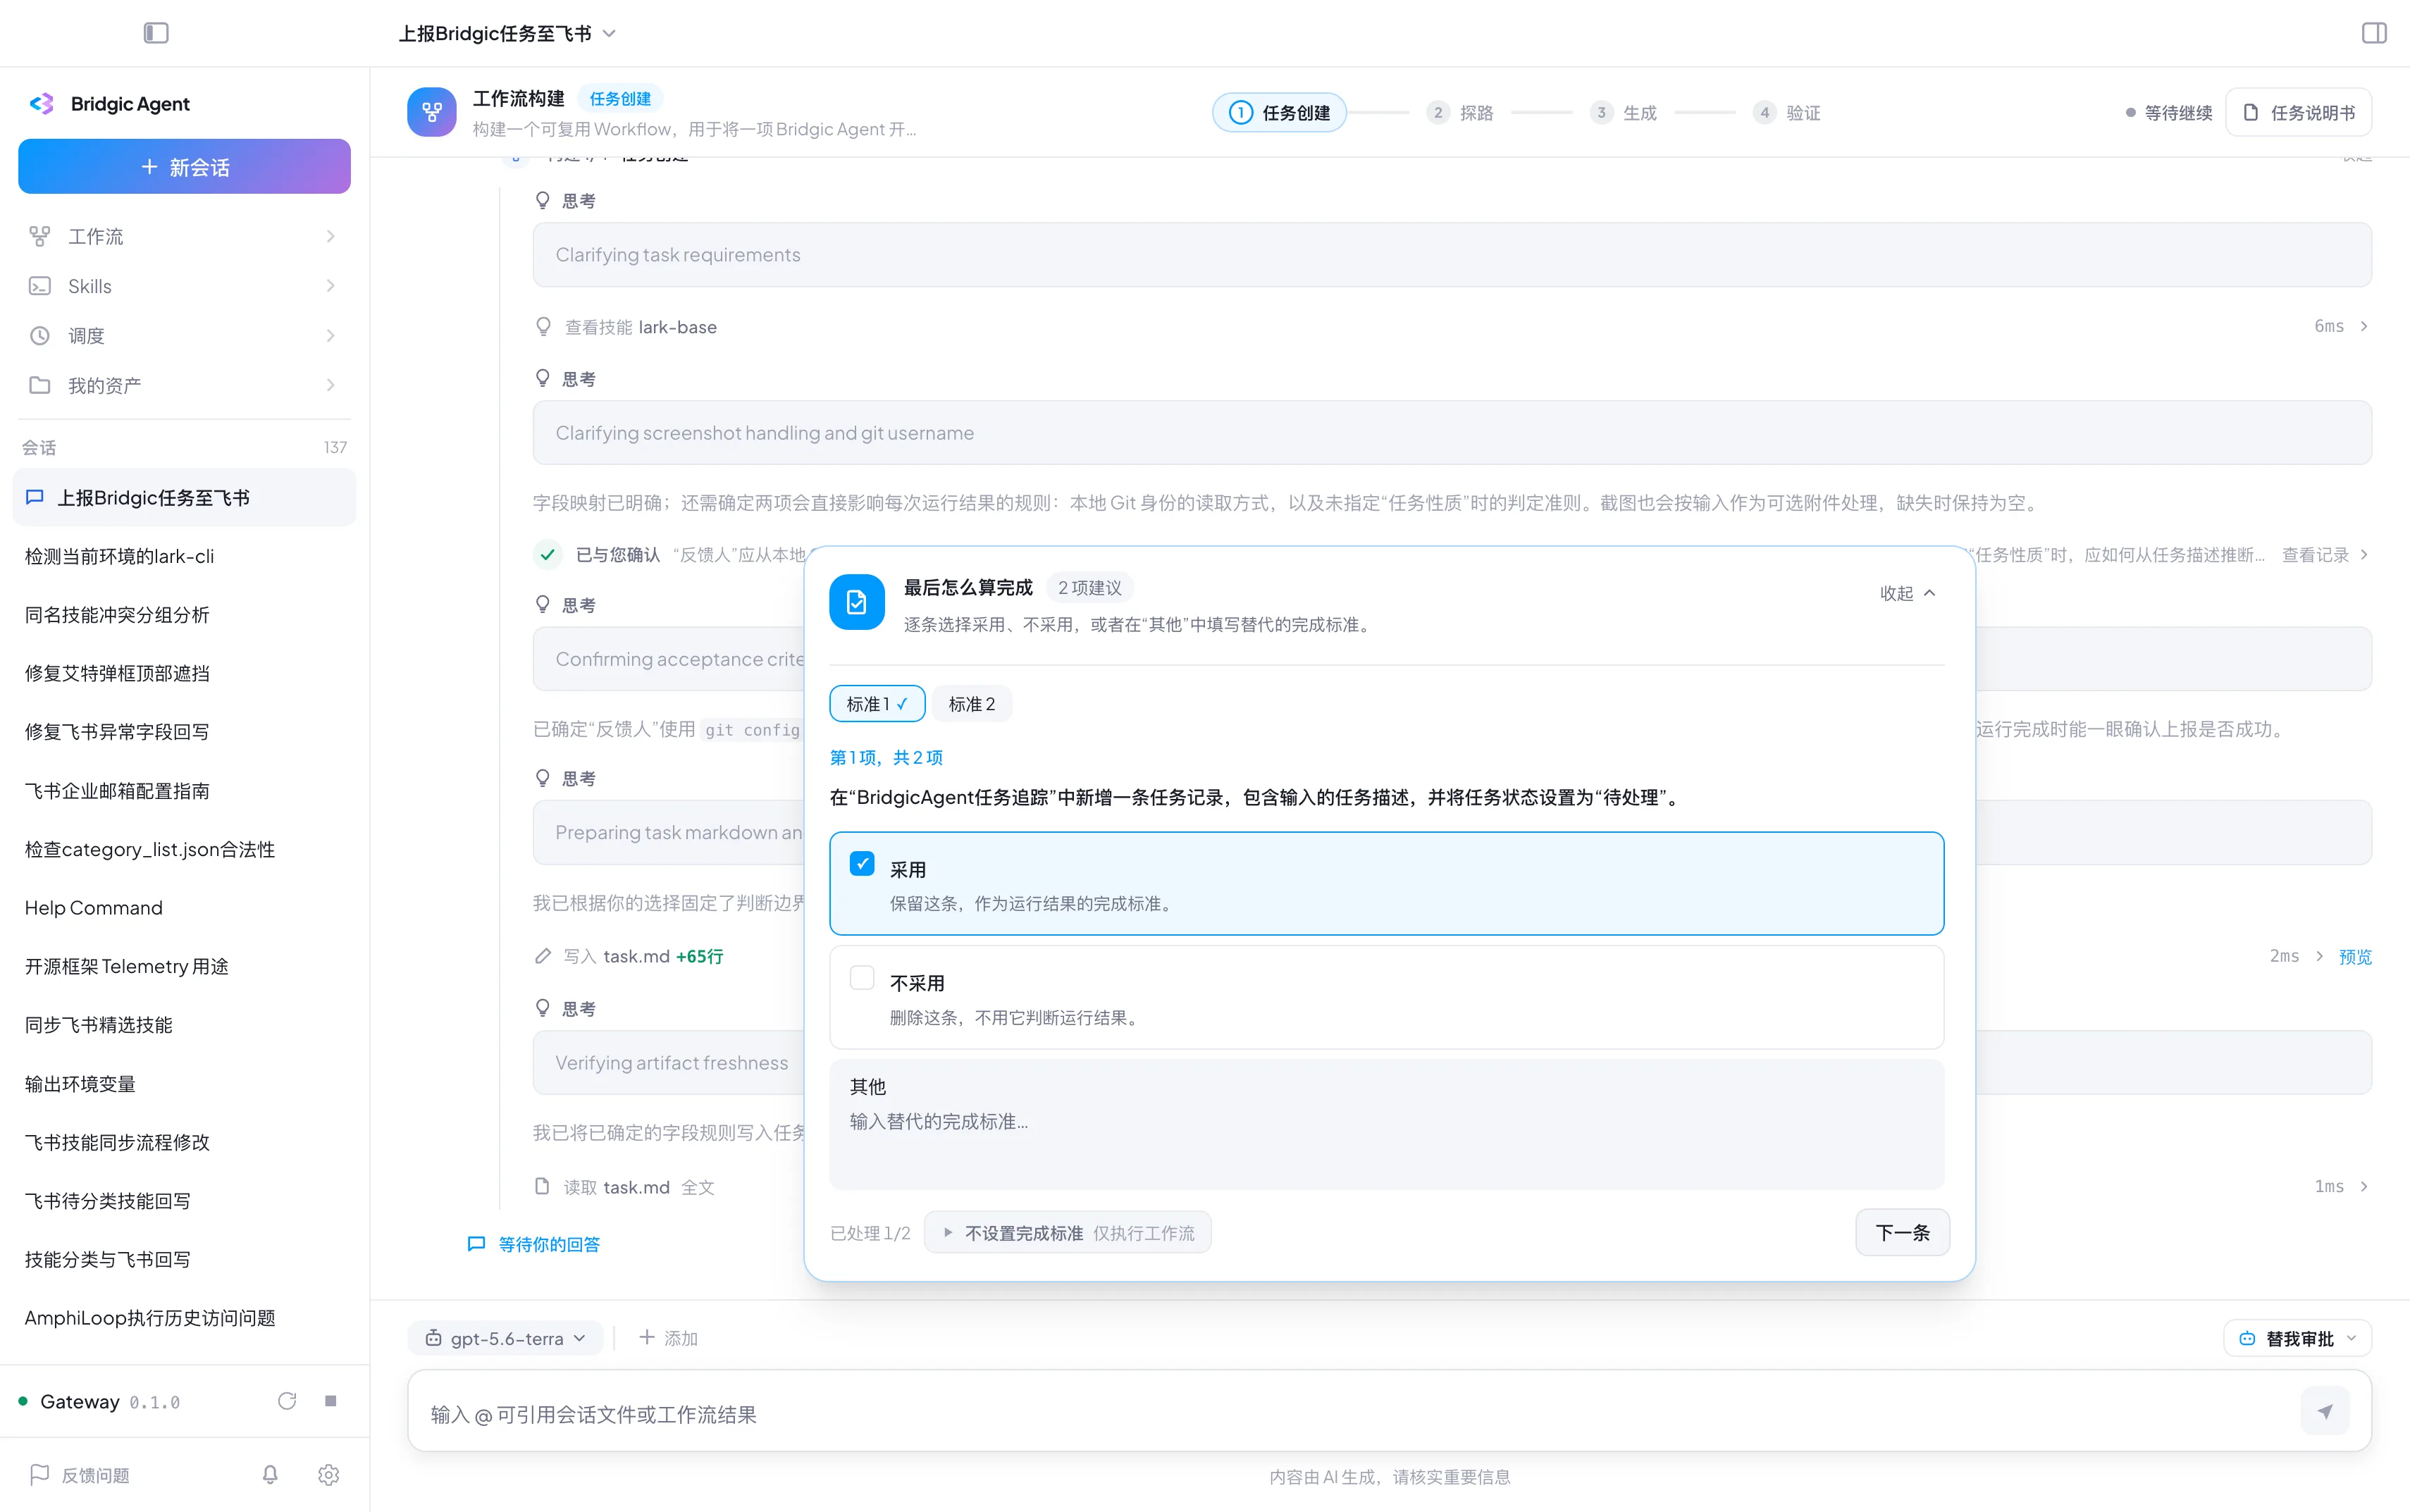2410x1512 pixels.
Task: Click the send message arrow icon
Action: pos(2325,1411)
